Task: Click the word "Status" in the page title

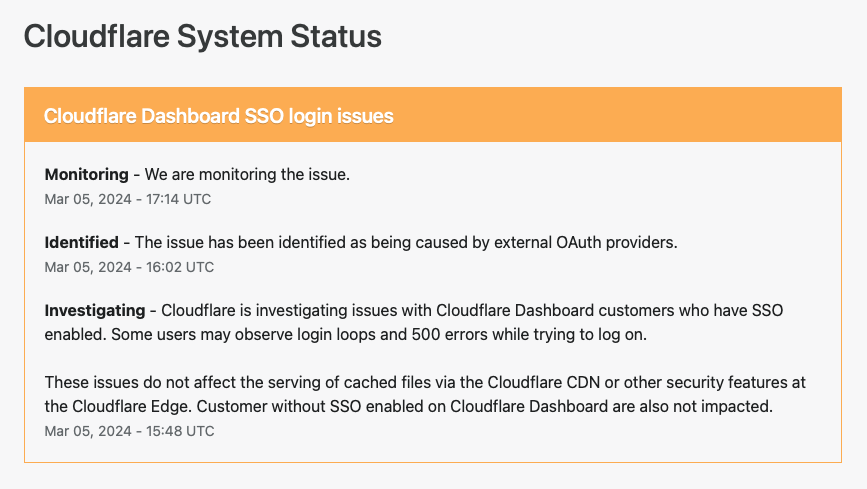Action: pos(332,37)
